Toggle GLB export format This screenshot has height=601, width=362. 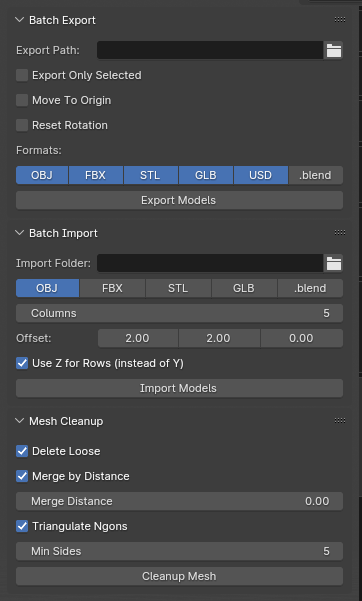coord(206,175)
